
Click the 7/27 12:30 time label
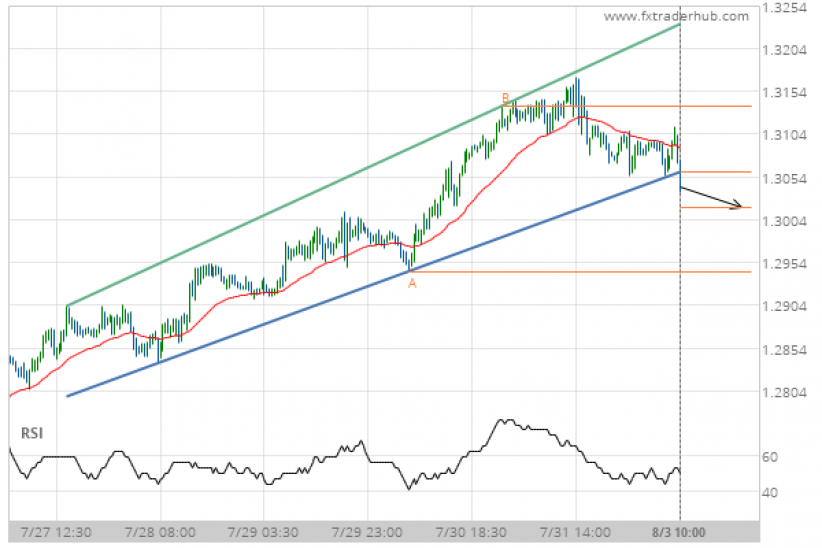click(x=56, y=533)
